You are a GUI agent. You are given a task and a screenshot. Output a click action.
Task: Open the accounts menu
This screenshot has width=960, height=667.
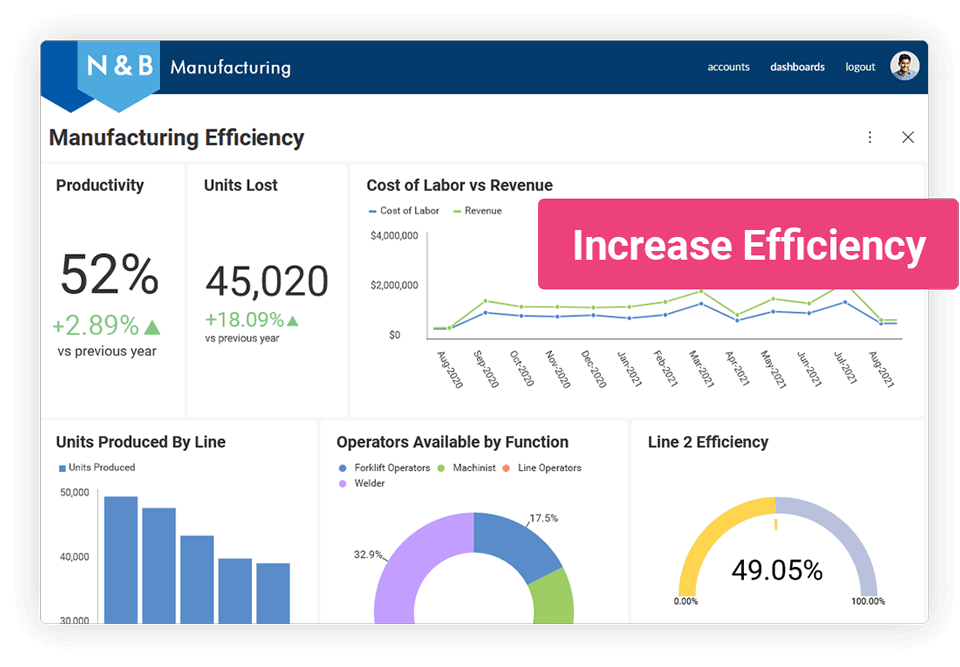click(x=728, y=66)
